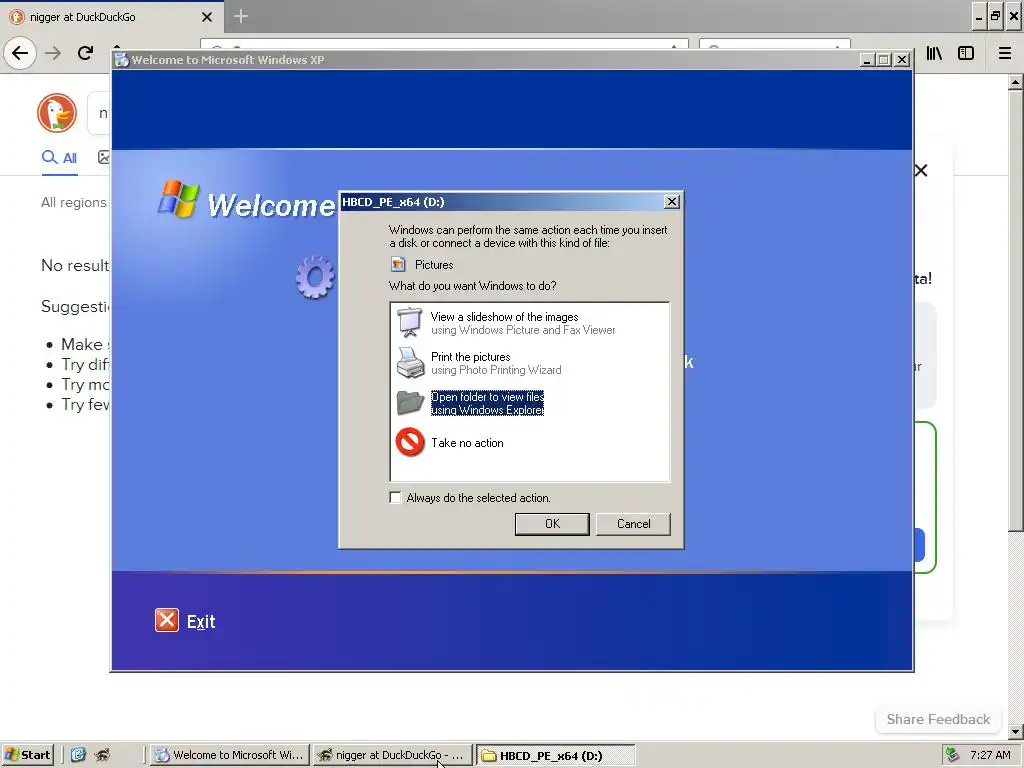This screenshot has height=768, width=1024.
Task: Select Take no action option
Action: (x=467, y=443)
